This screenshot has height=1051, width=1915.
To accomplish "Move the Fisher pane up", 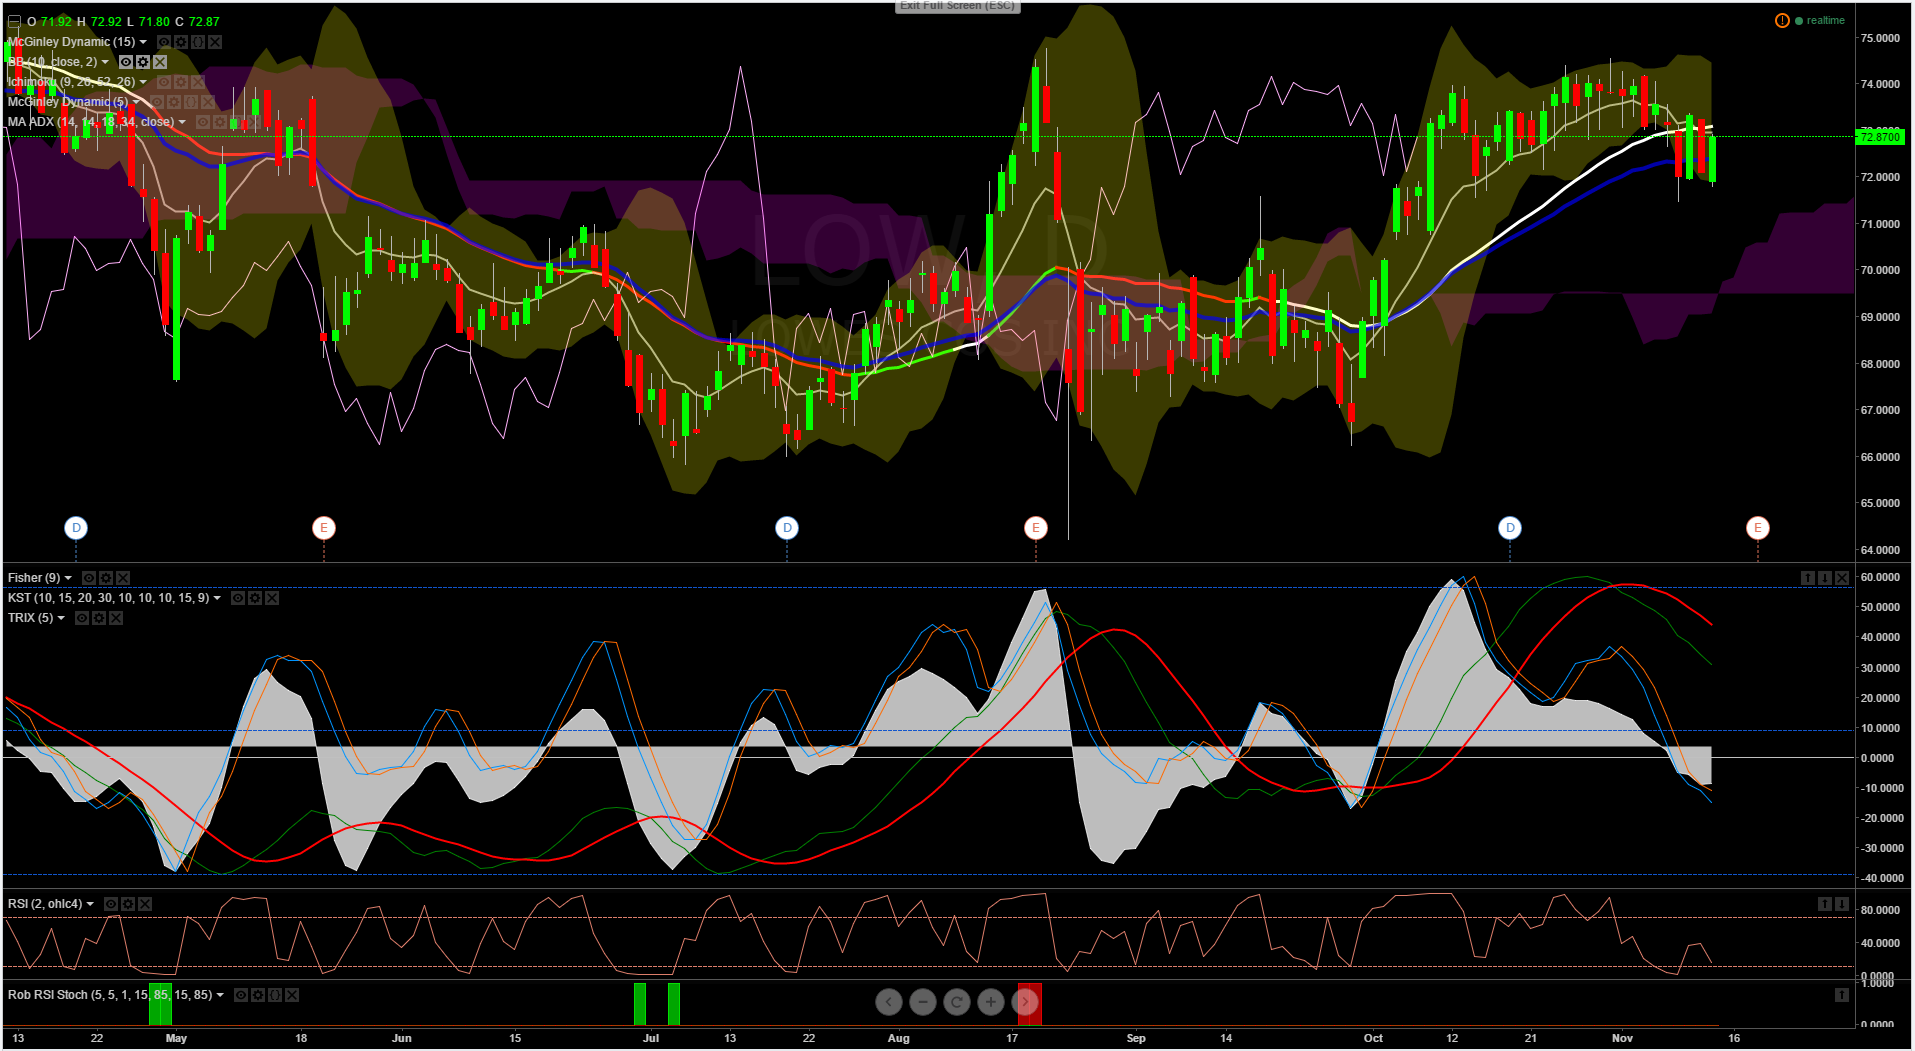I will pos(1808,578).
